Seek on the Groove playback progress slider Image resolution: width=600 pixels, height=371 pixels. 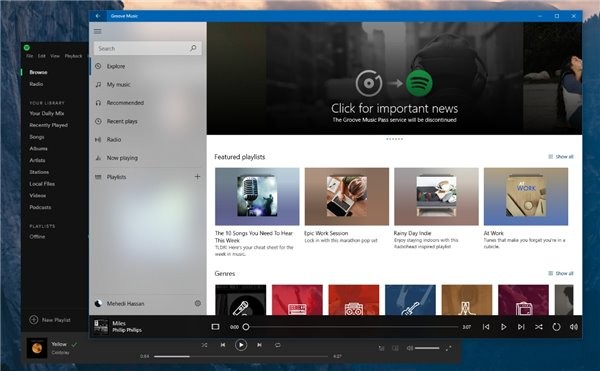tap(351, 327)
